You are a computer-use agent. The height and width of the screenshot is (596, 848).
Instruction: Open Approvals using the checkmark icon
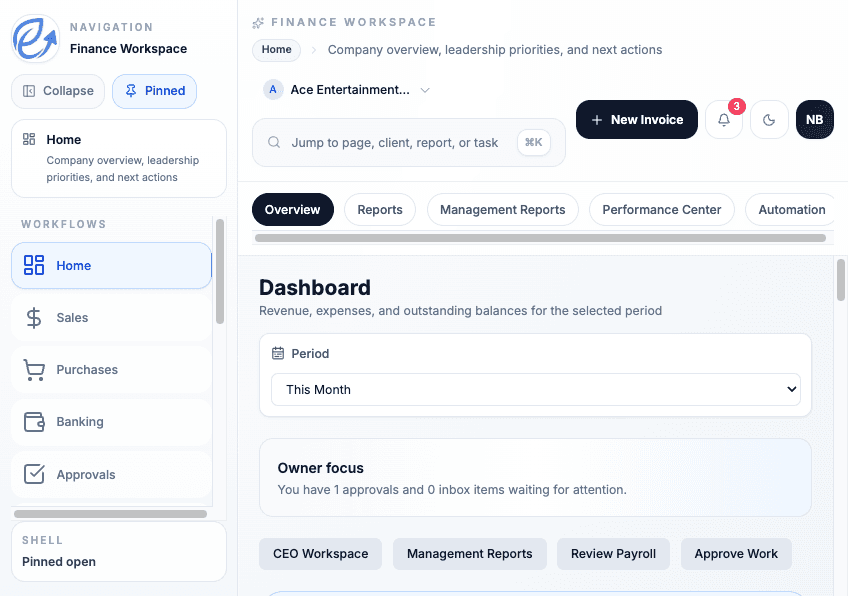coord(33,474)
